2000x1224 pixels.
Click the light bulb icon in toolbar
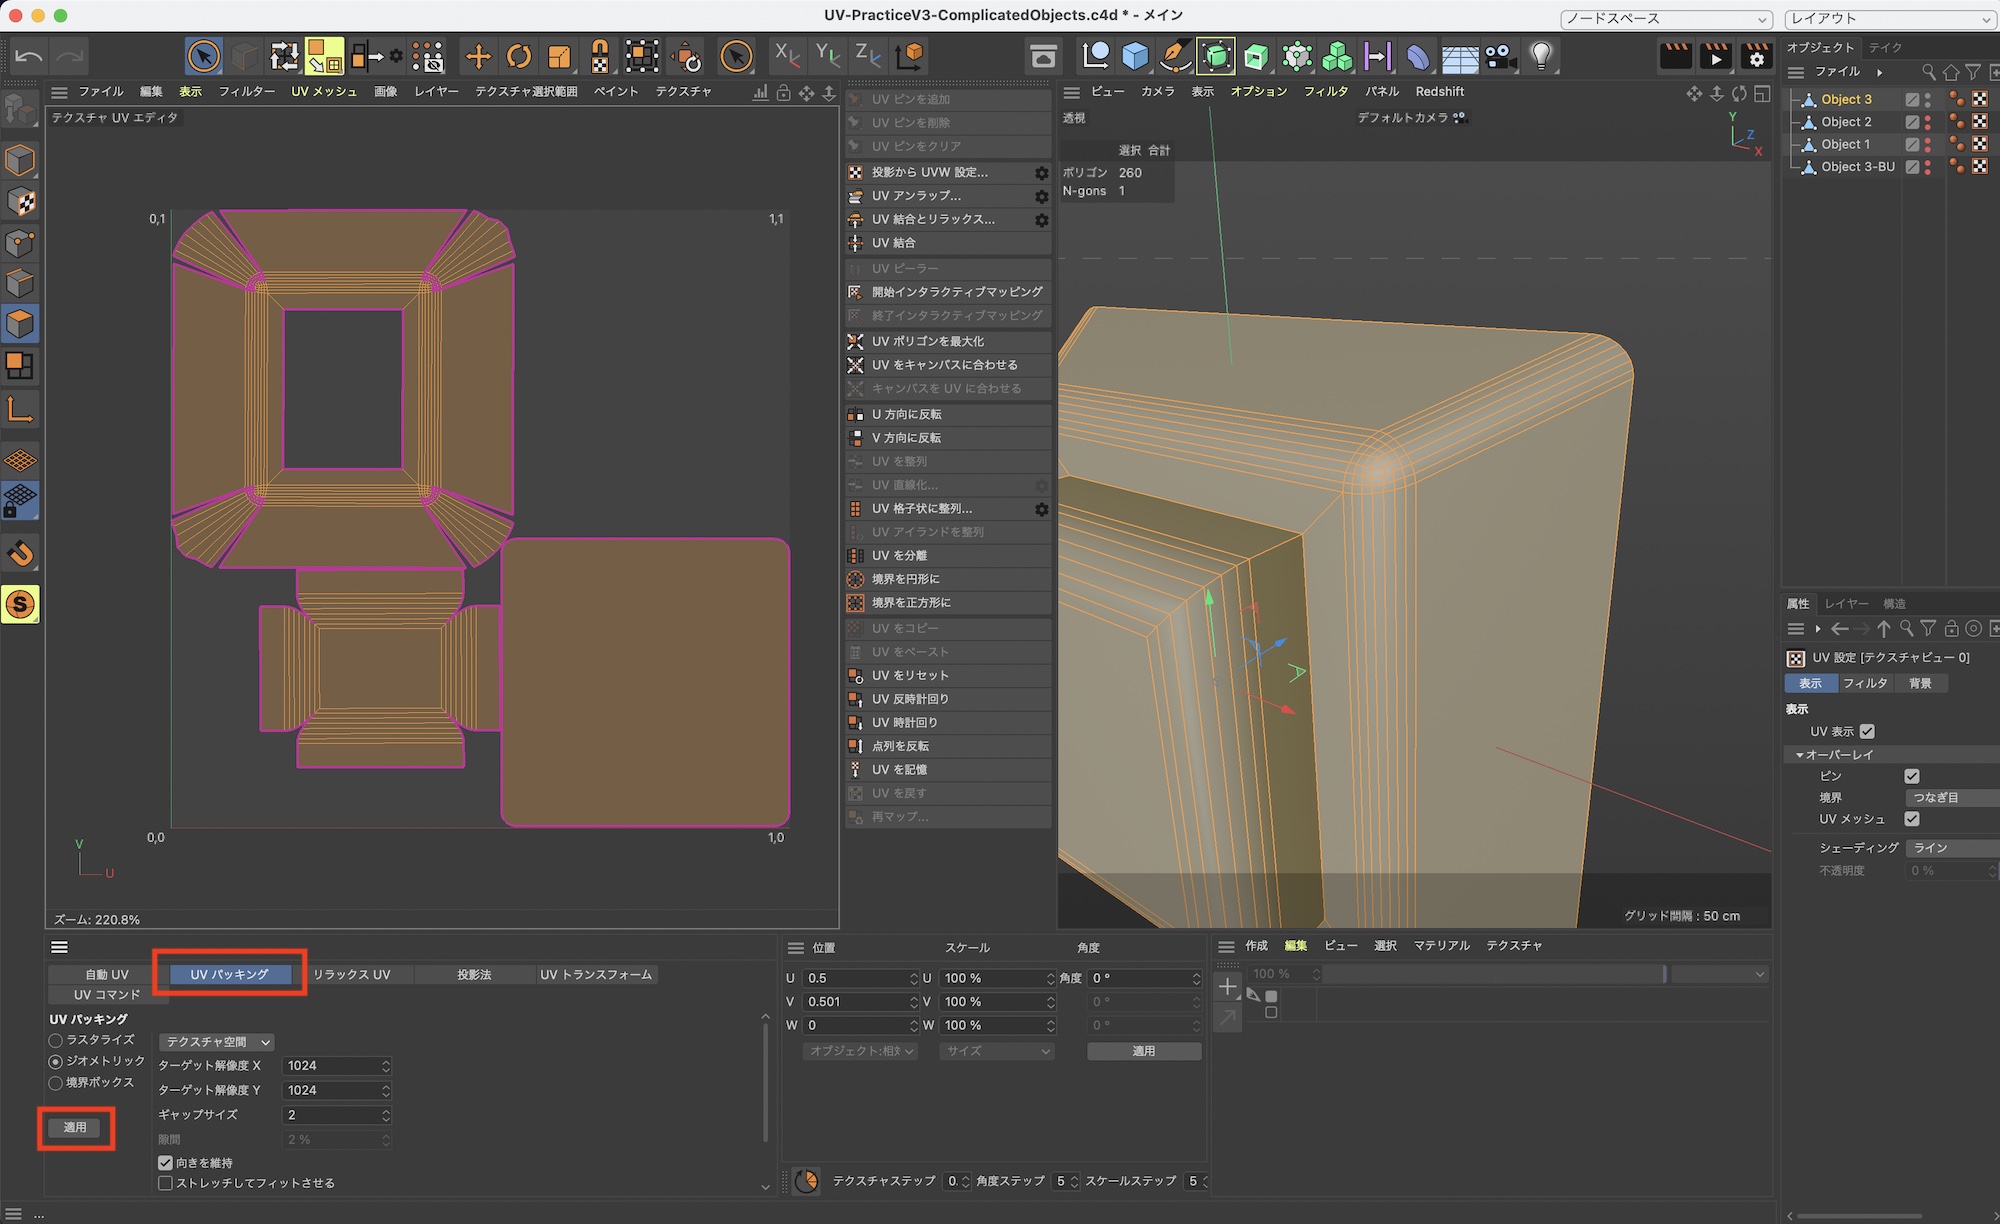1541,56
